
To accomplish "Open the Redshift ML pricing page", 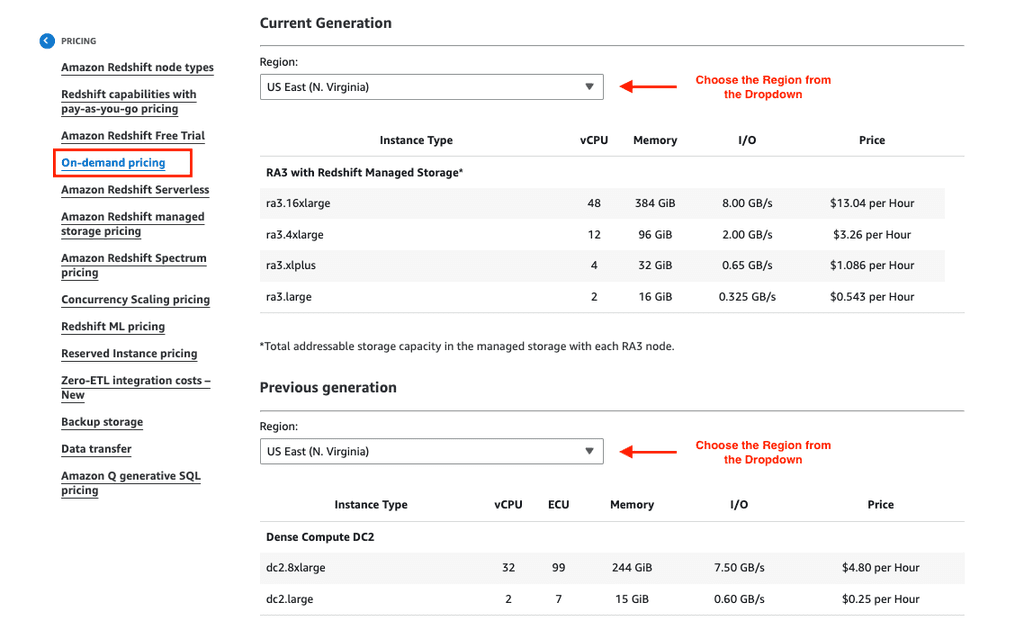I will tap(113, 326).
